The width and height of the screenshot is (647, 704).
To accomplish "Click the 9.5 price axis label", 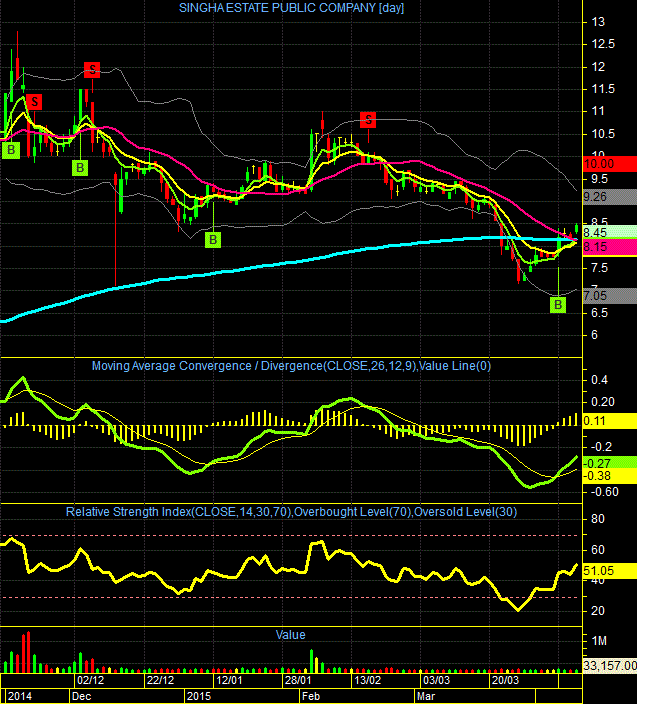I will point(599,179).
